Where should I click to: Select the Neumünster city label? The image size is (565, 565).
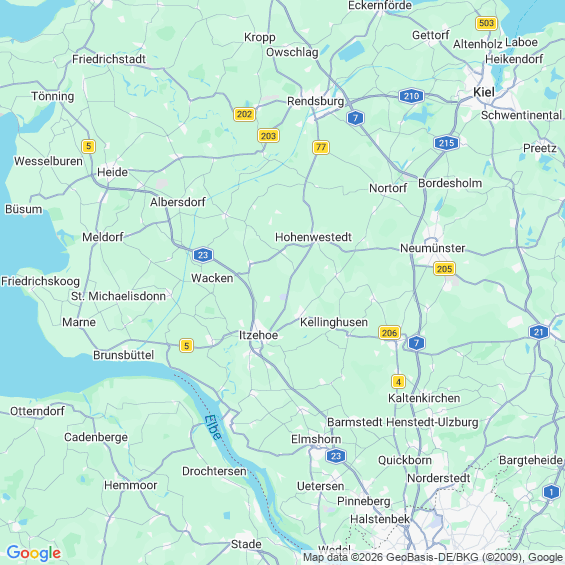point(432,248)
